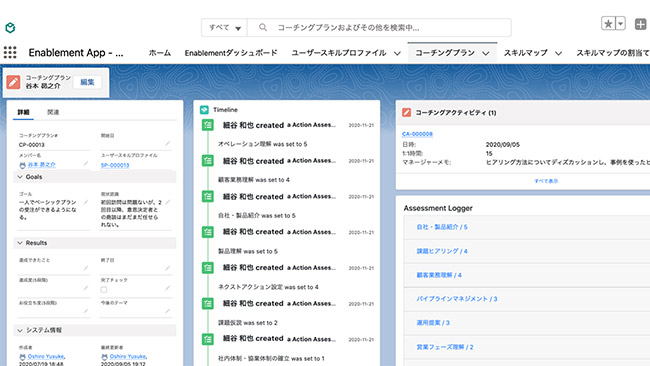This screenshot has height=366, width=650.
Task: Focus the コーチングプラン search input field
Action: 379,28
